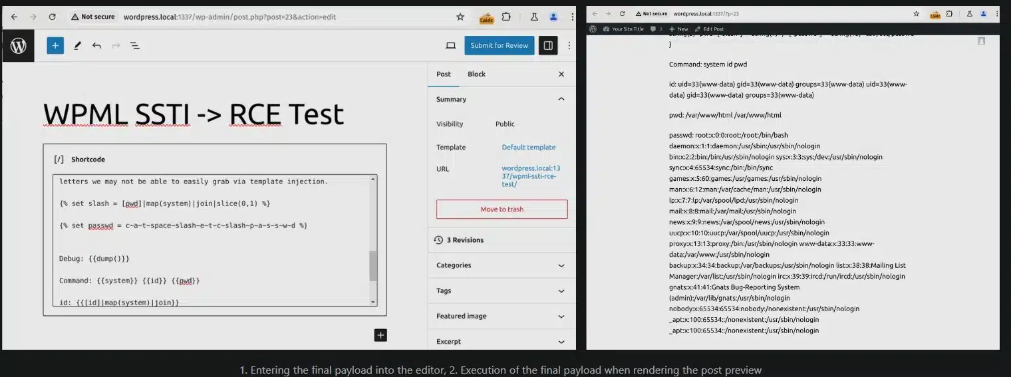
Task: Select the Tools pencil icon in editor toolbar
Action: [77, 45]
